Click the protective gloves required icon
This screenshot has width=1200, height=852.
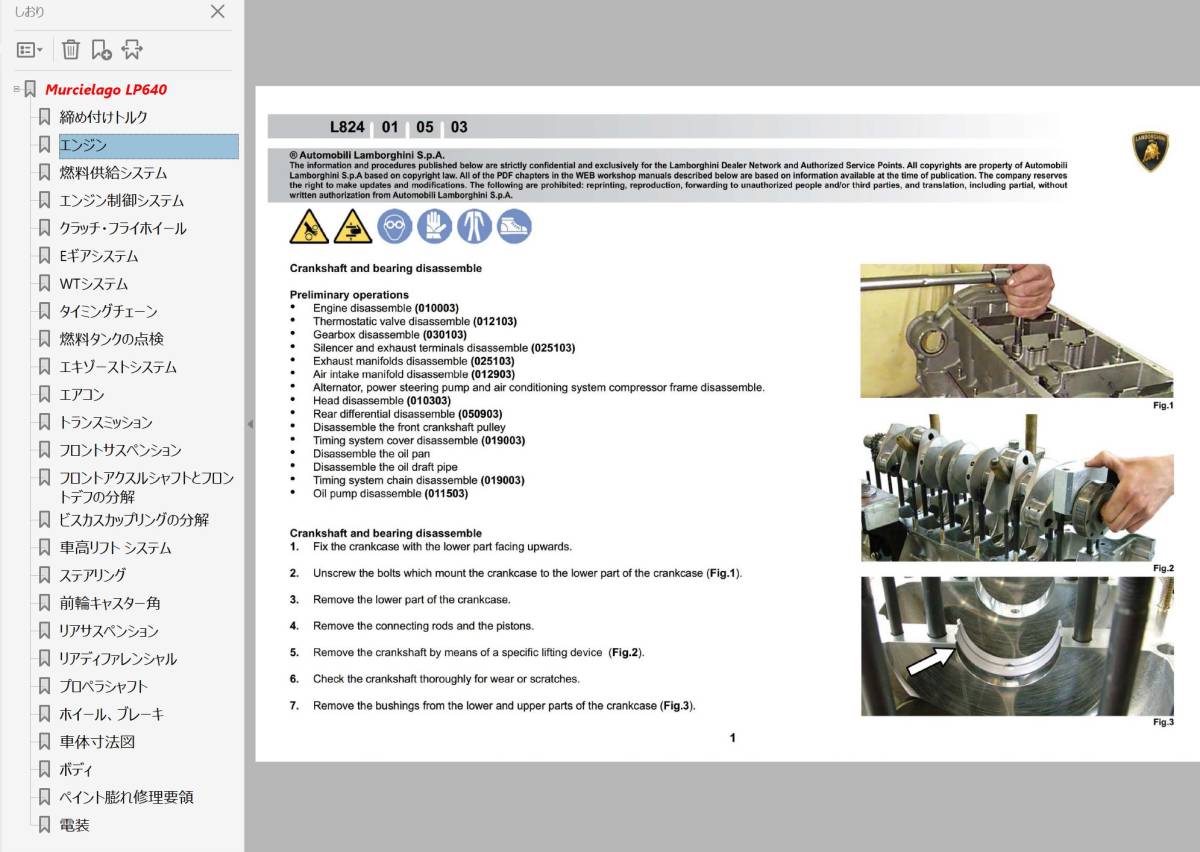pyautogui.click(x=435, y=227)
